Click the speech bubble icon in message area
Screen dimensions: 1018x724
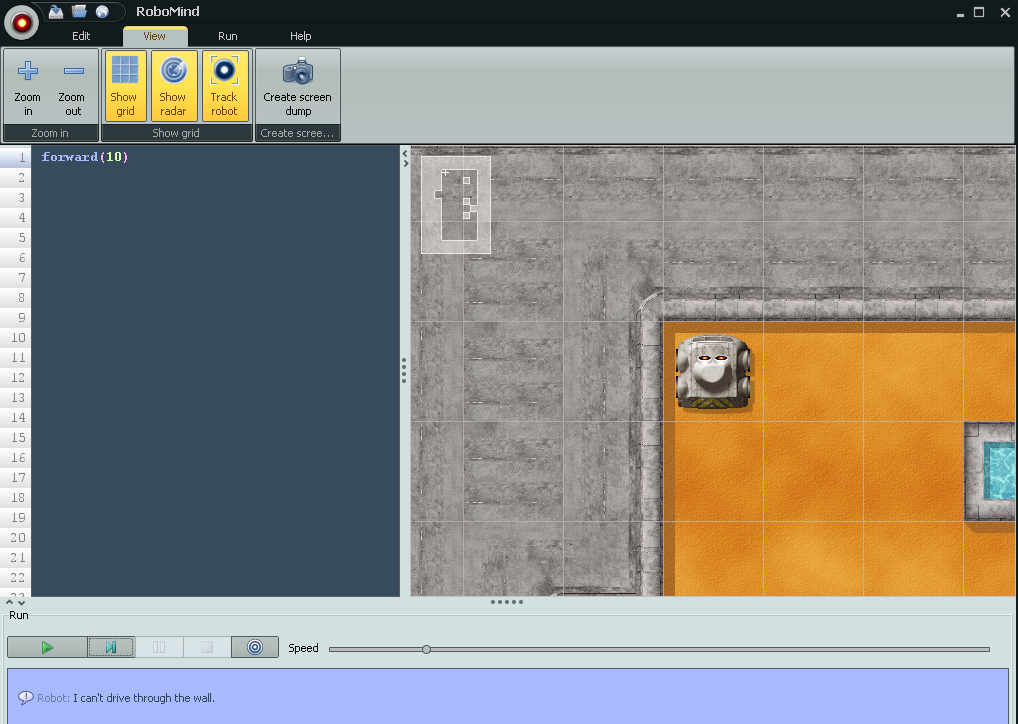(25, 698)
